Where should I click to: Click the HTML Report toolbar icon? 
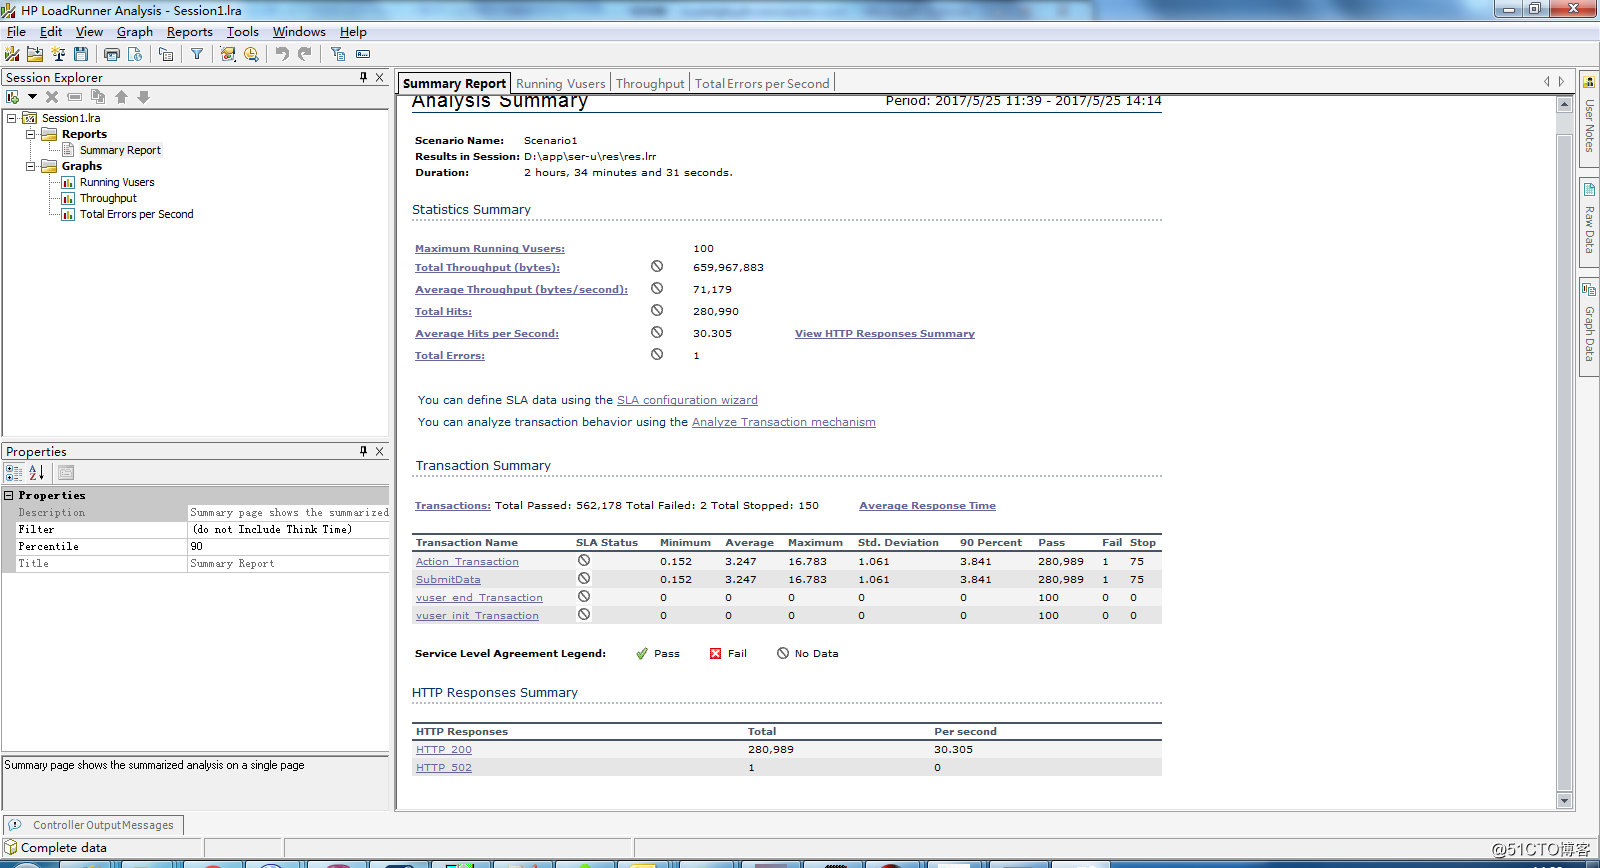pos(135,54)
